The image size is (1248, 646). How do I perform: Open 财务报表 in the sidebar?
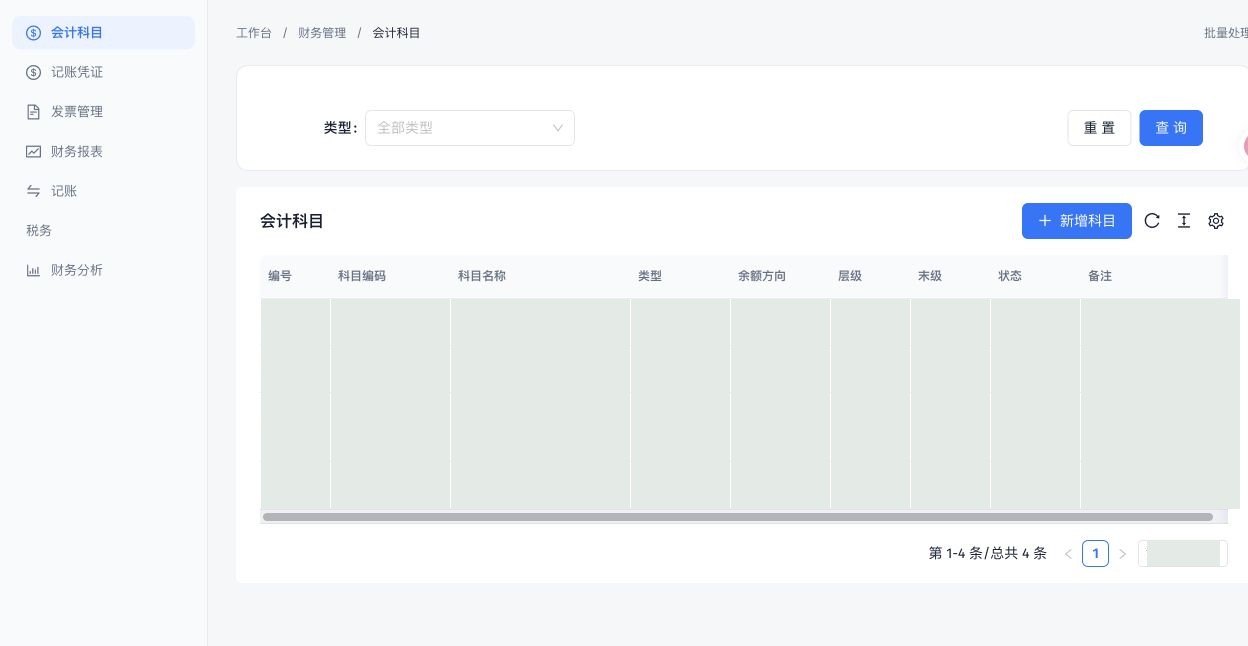pyautogui.click(x=104, y=151)
